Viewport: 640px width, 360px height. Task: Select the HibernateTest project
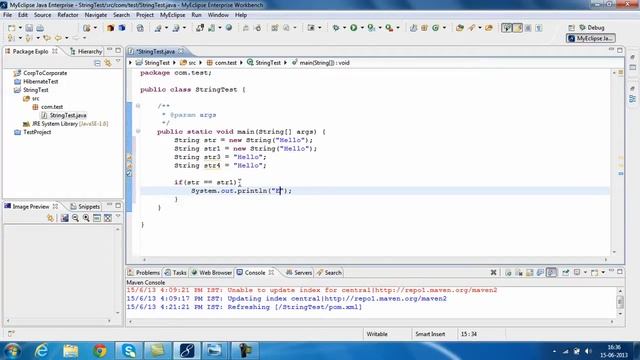[x=36, y=82]
